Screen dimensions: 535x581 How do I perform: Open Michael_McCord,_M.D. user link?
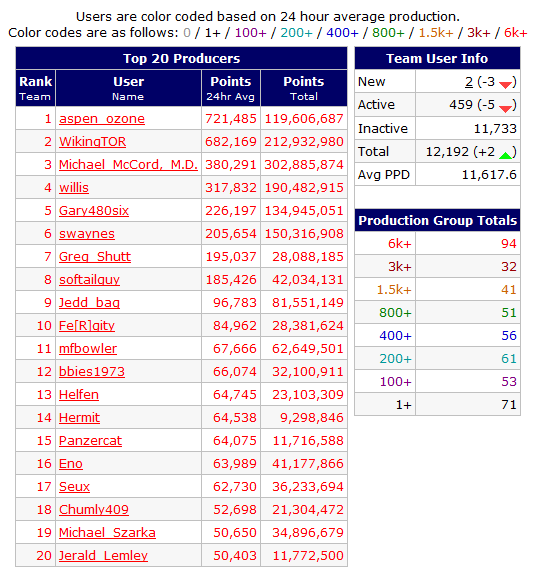coord(128,165)
